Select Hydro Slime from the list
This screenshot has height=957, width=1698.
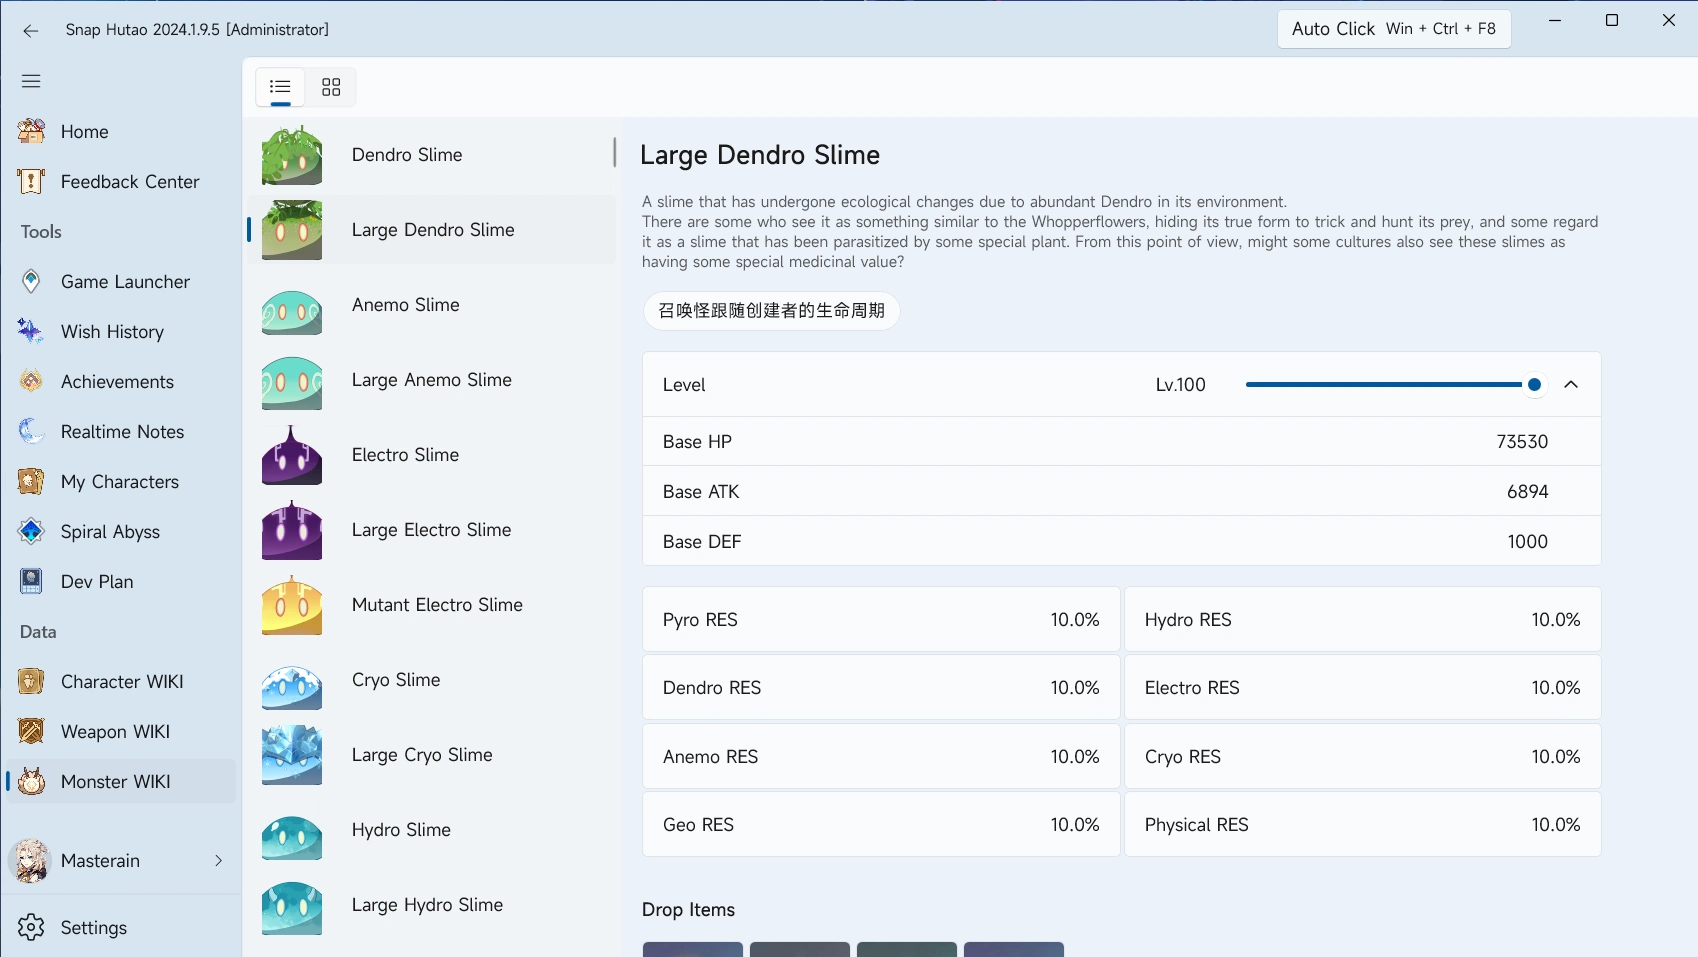(431, 830)
